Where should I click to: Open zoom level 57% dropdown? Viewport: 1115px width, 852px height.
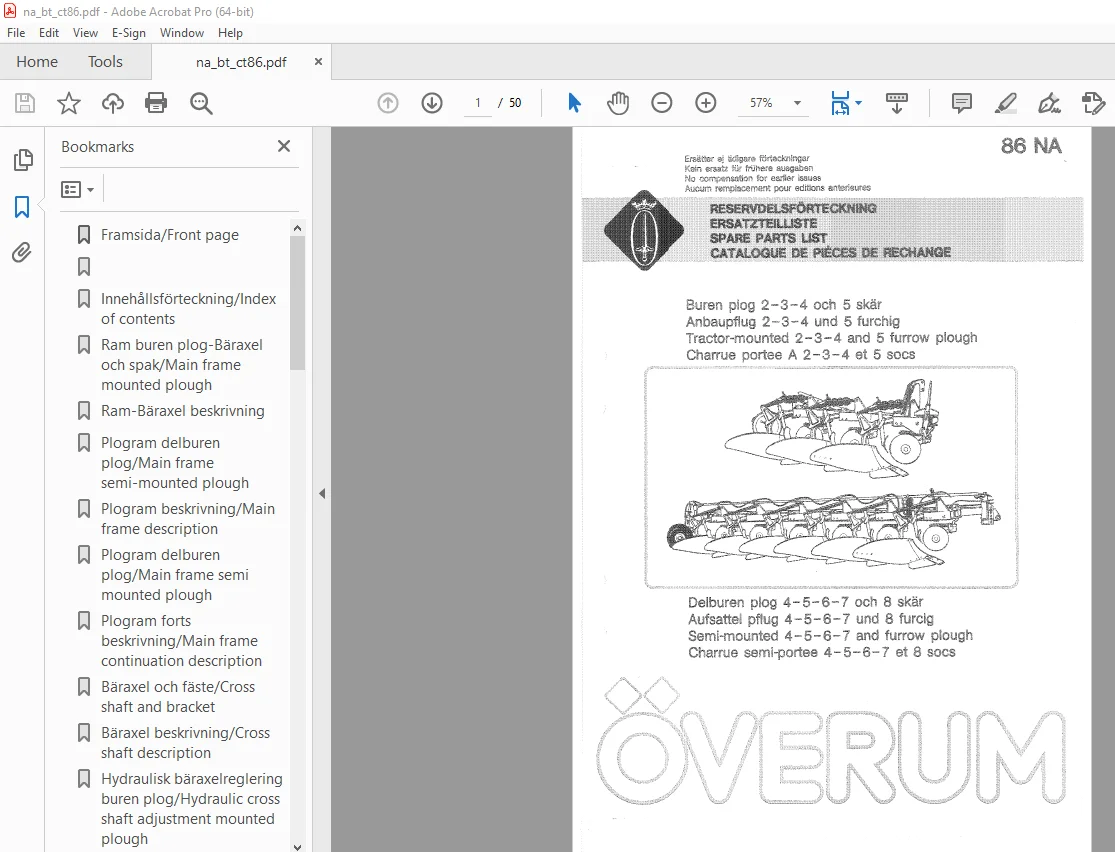pyautogui.click(x=797, y=103)
